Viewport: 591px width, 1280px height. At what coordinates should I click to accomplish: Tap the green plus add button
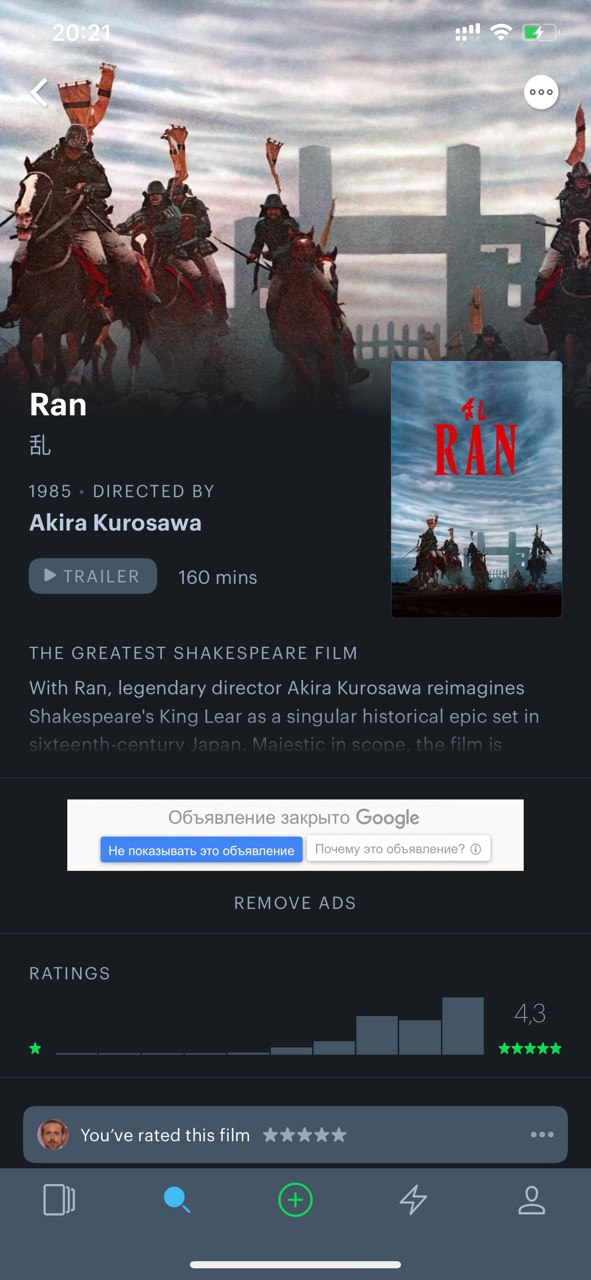(295, 1200)
